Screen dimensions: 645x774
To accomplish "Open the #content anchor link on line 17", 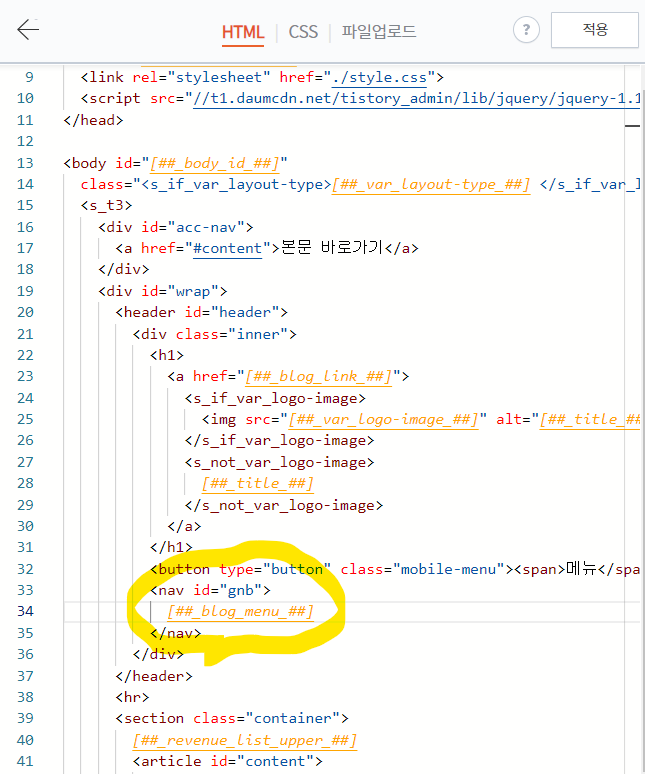I will 228,248.
